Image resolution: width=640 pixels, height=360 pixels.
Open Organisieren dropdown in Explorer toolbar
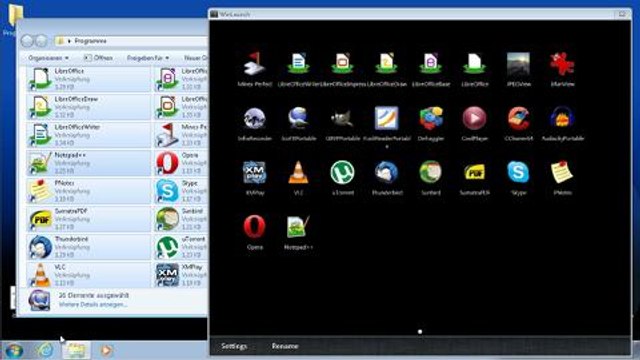49,58
